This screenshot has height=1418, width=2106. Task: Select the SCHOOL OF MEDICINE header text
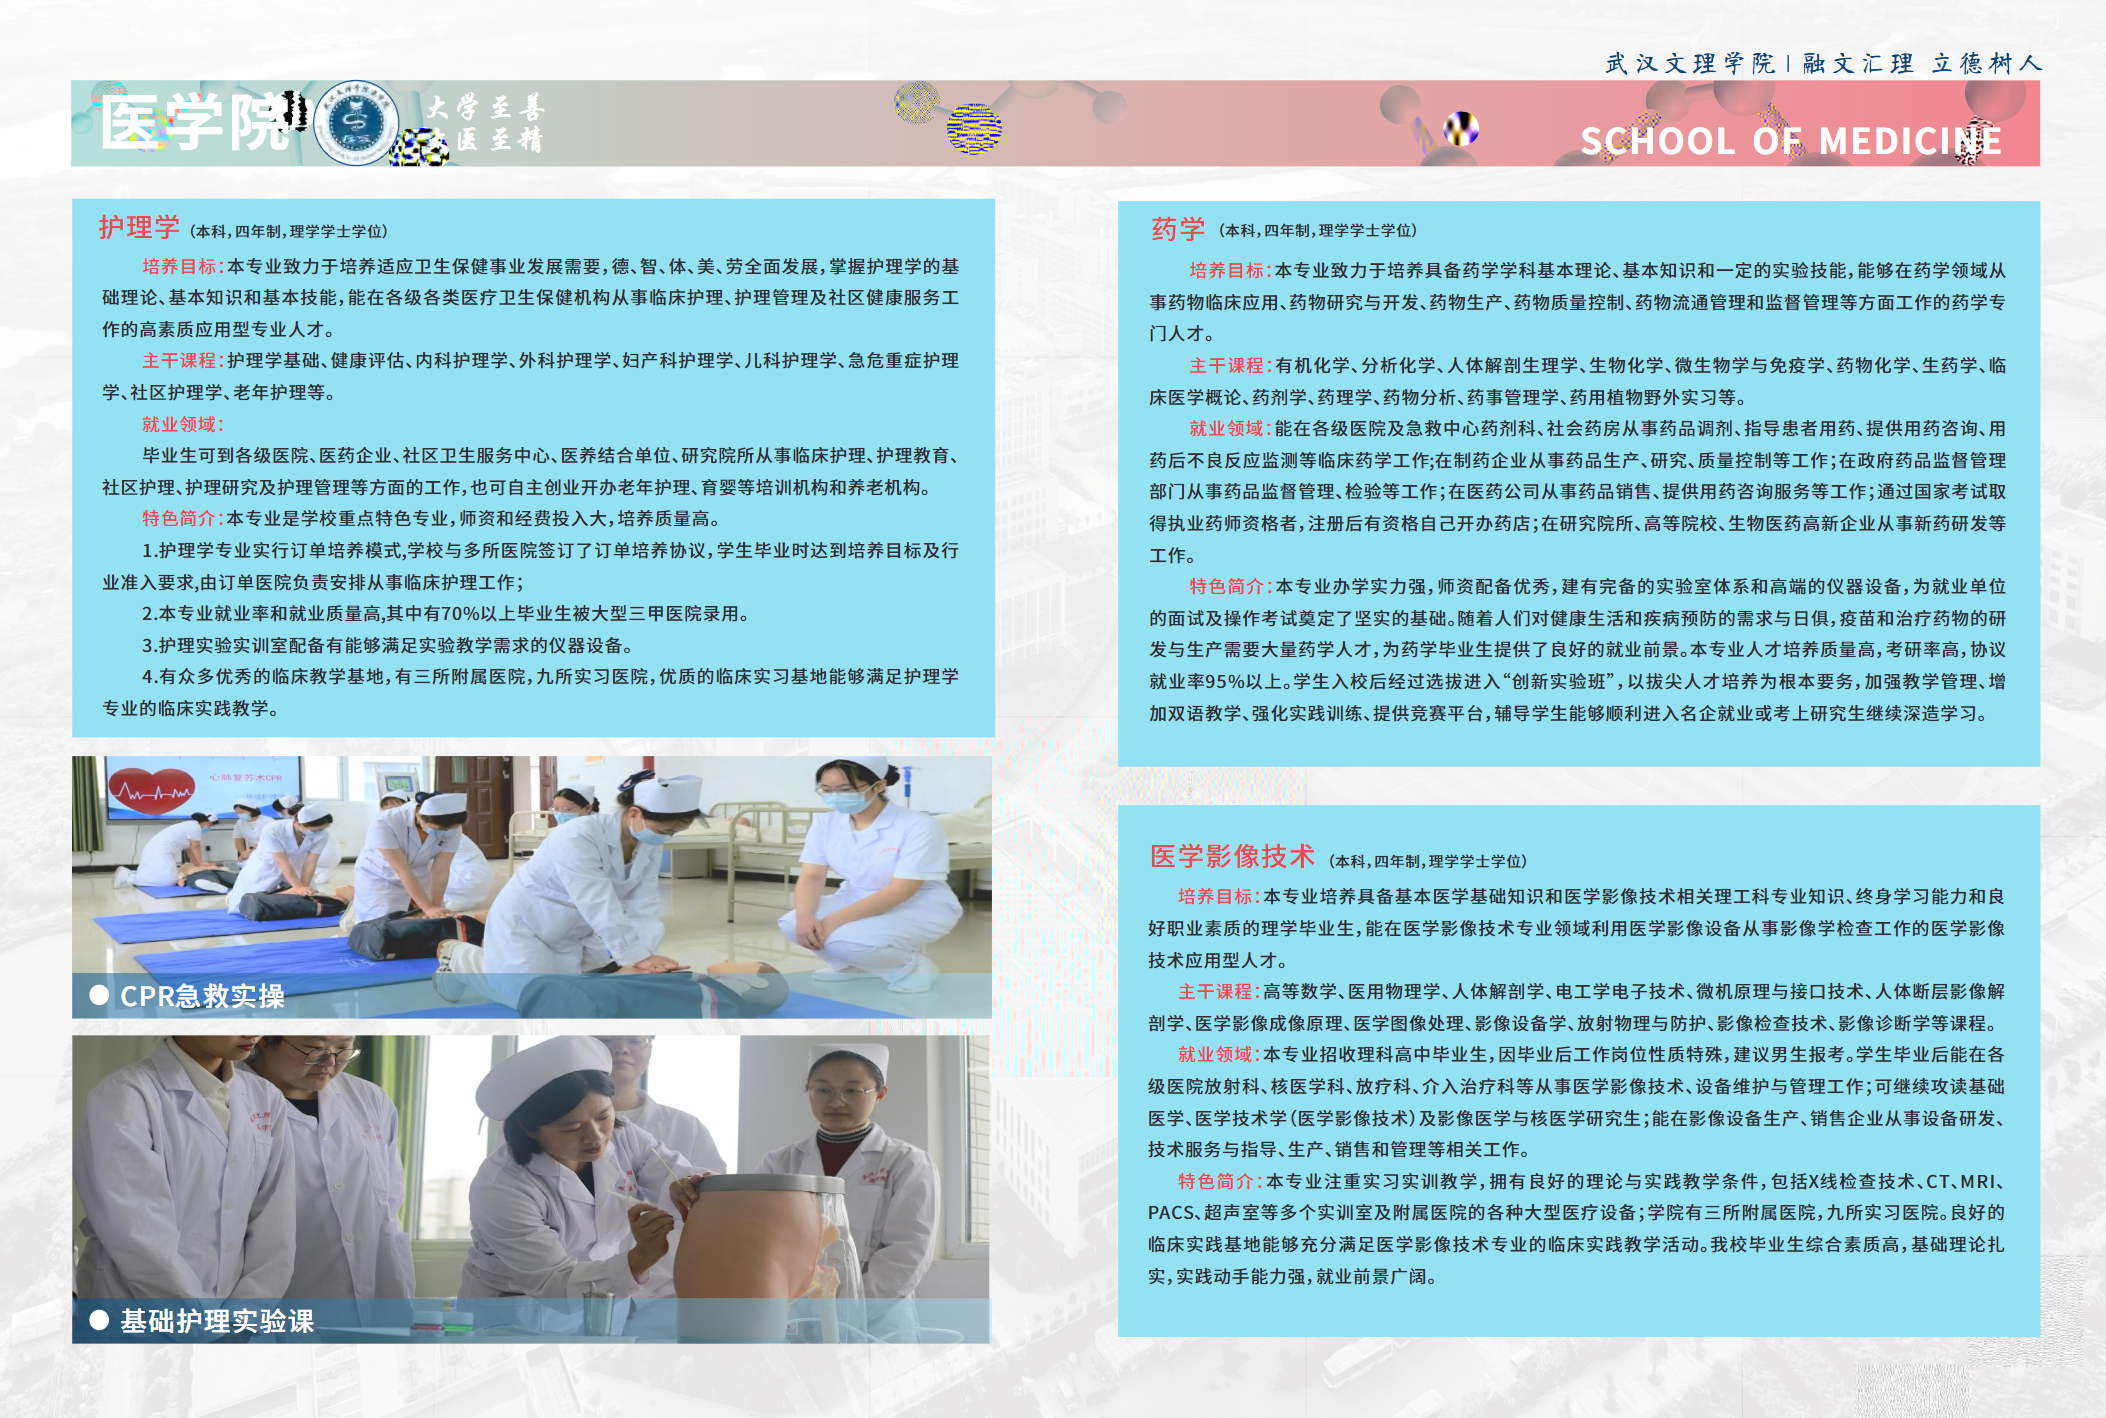click(1788, 142)
